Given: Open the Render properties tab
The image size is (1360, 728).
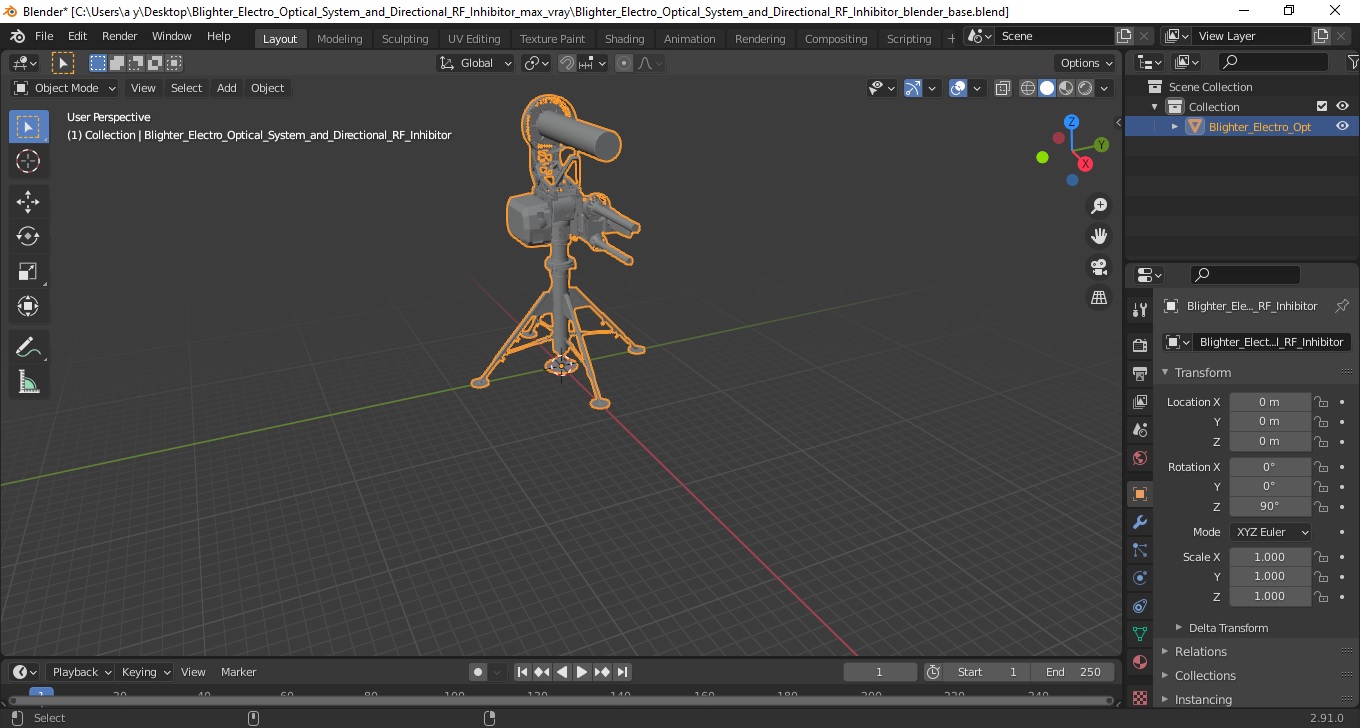Looking at the screenshot, I should tap(1140, 346).
